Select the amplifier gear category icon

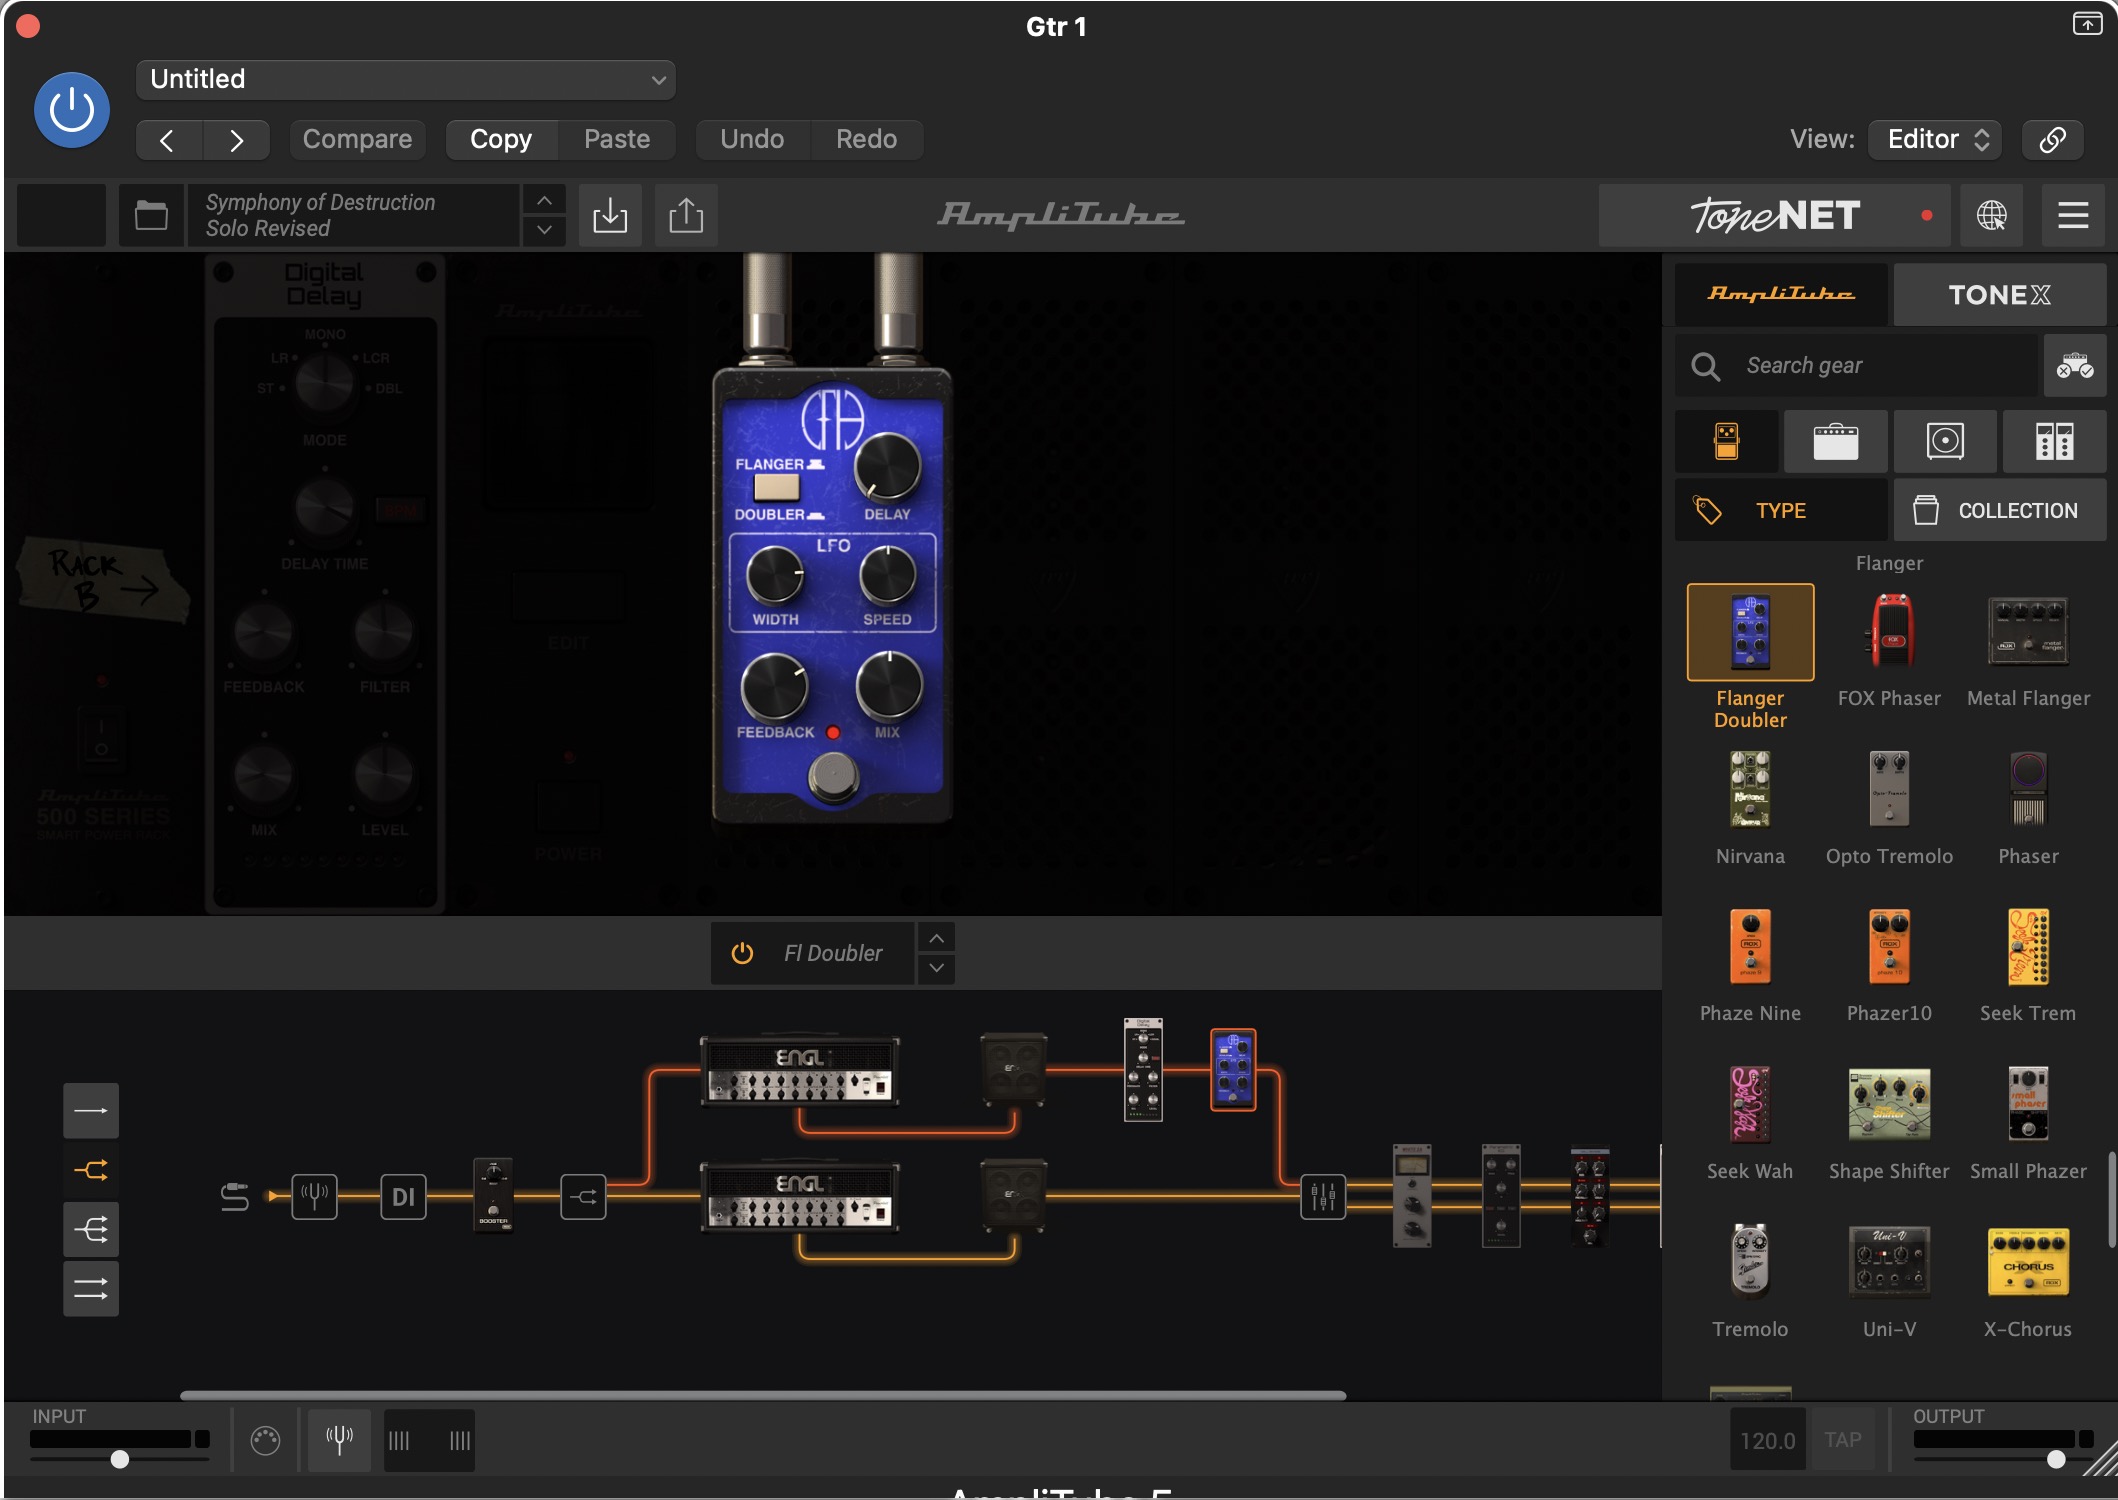[1835, 441]
